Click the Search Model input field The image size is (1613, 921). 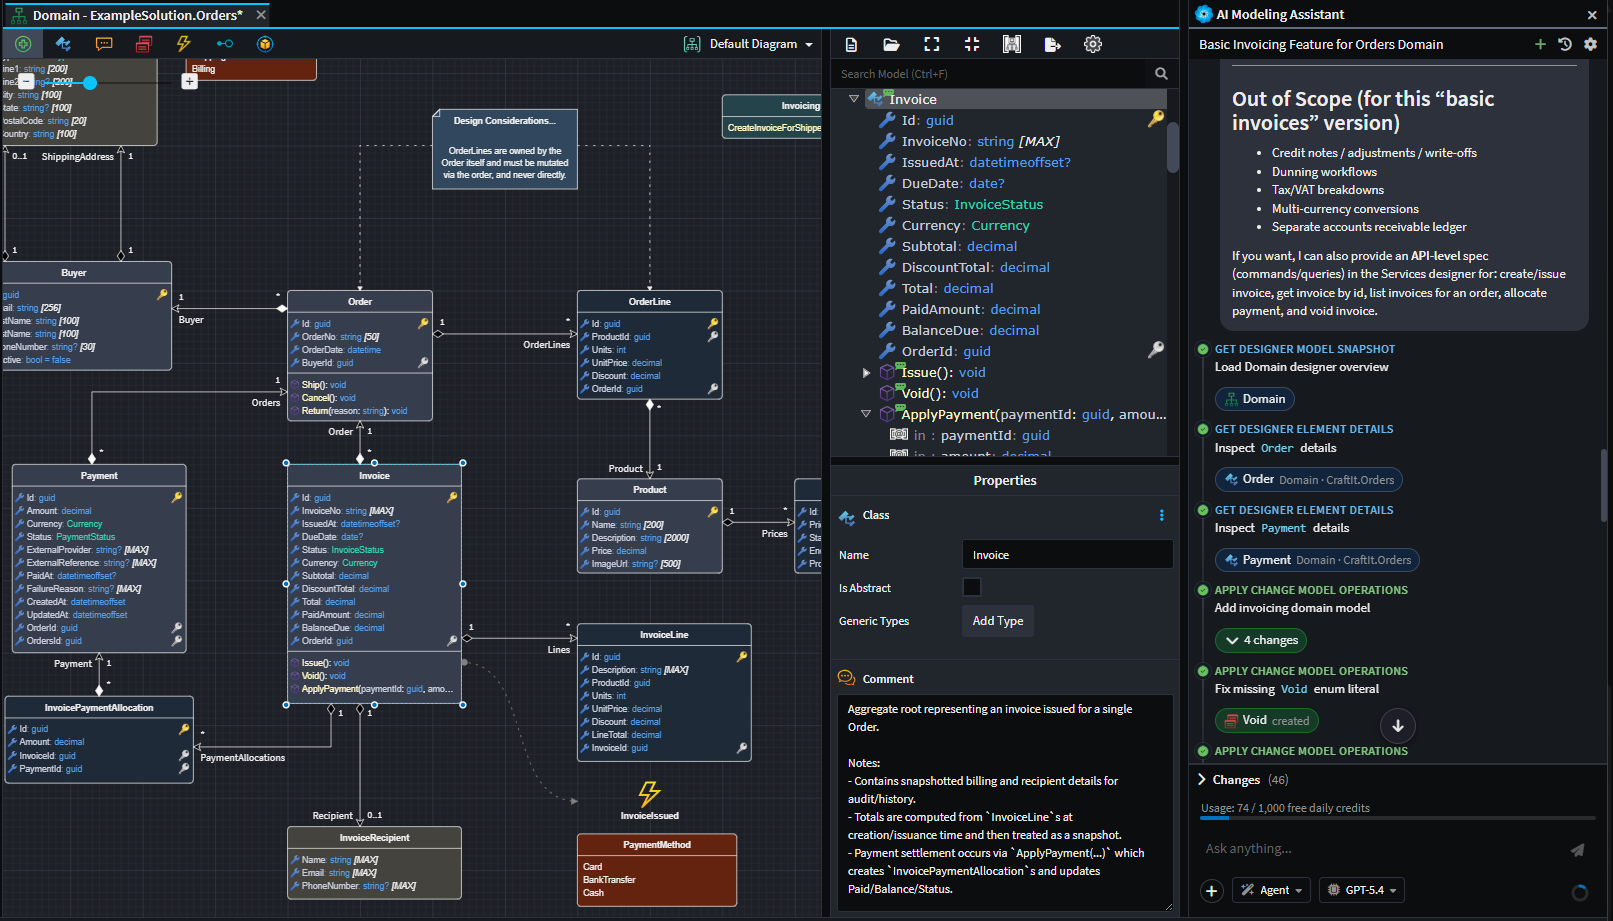990,74
